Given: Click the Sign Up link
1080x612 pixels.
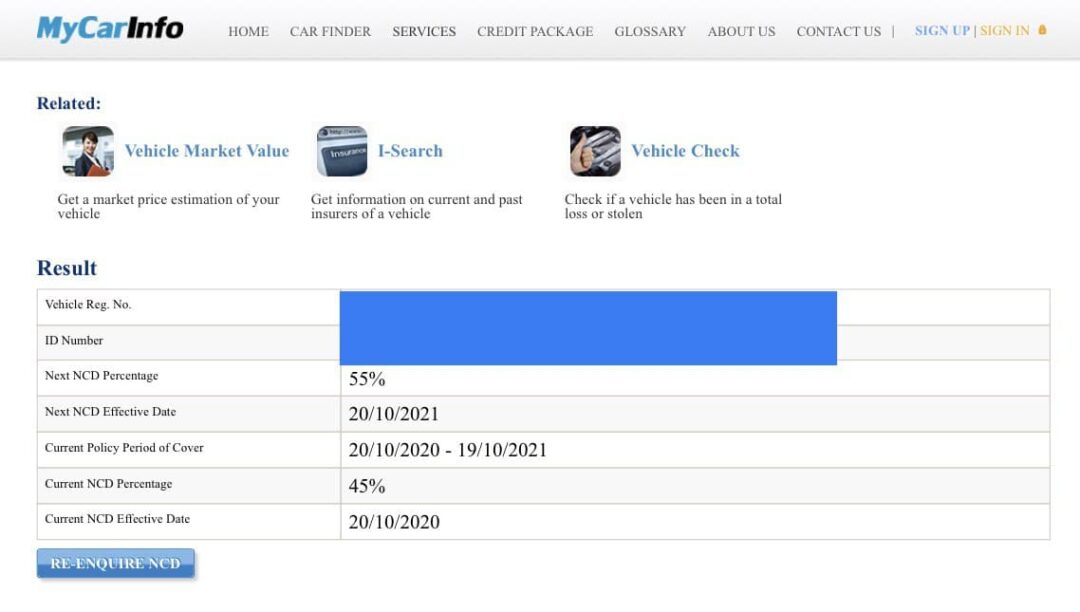Looking at the screenshot, I should click(942, 31).
